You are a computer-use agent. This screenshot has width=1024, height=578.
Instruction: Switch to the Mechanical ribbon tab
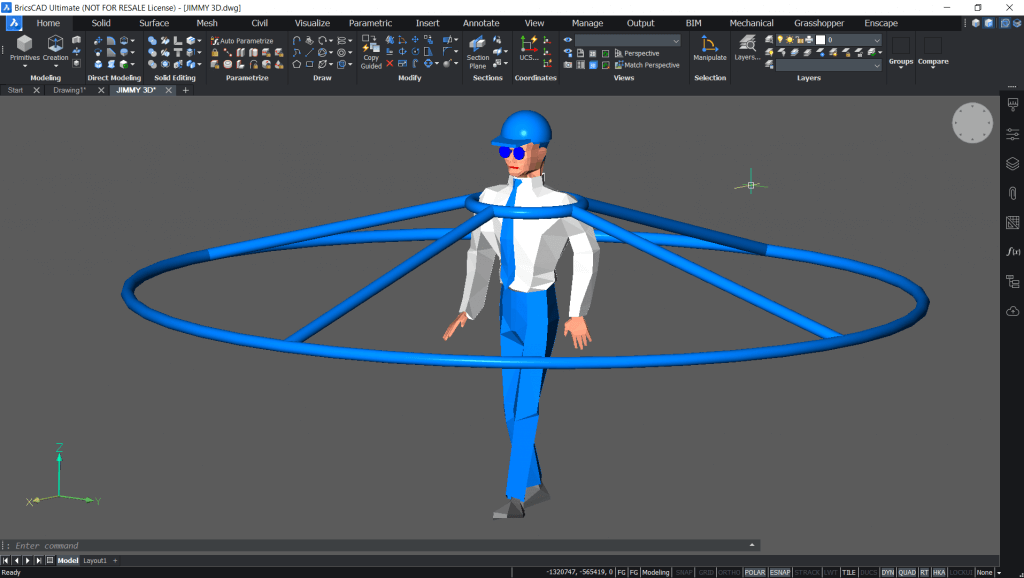point(751,22)
